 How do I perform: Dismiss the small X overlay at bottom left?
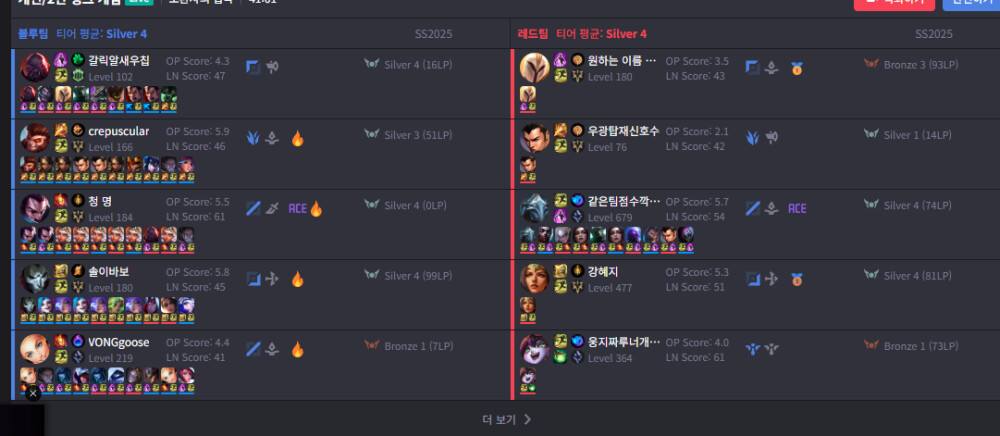coord(33,393)
